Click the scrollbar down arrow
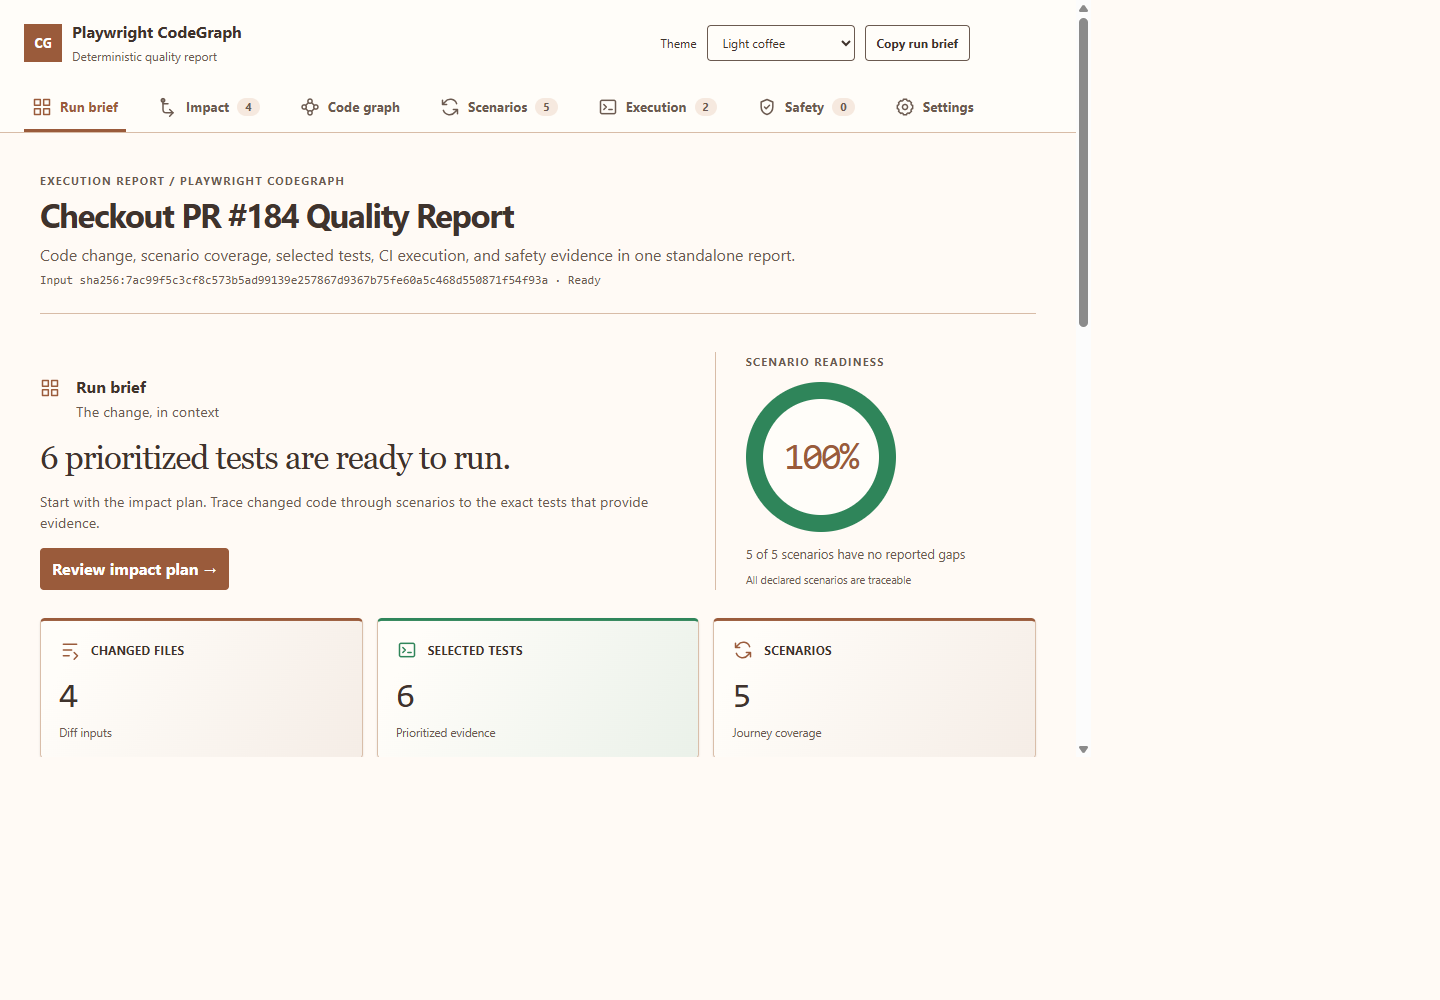 coord(1083,749)
